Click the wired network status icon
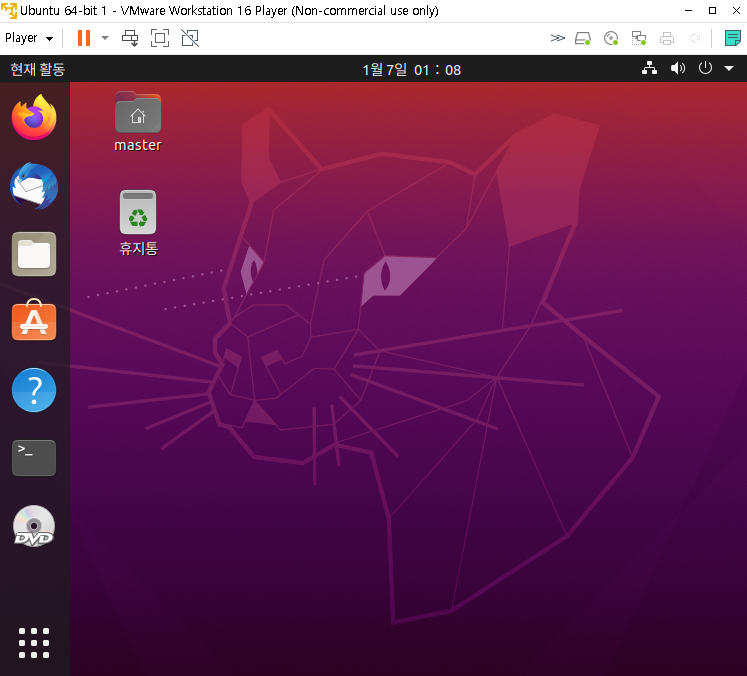Viewport: 747px width, 676px height. (x=649, y=69)
